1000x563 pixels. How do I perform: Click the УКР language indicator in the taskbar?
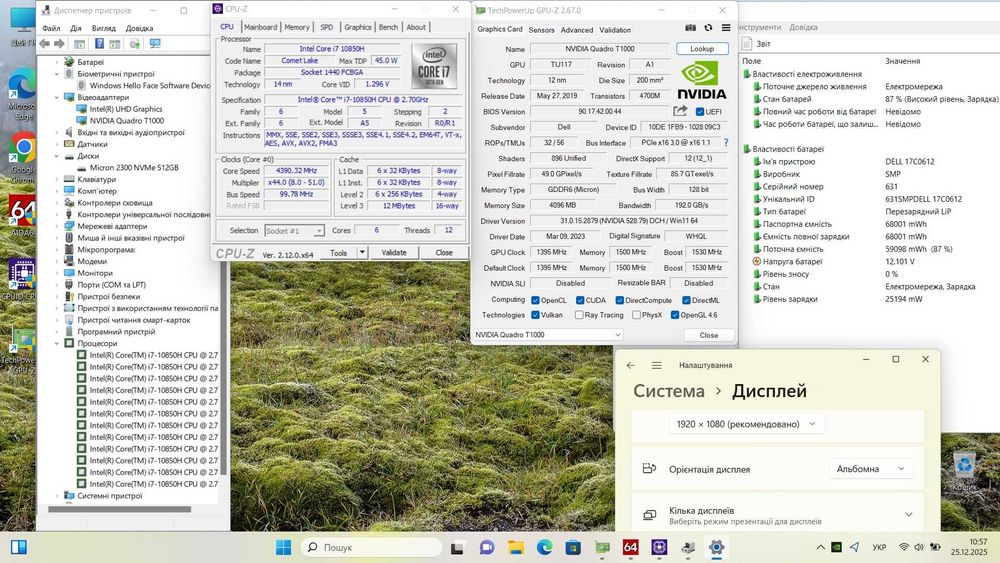pyautogui.click(x=879, y=547)
